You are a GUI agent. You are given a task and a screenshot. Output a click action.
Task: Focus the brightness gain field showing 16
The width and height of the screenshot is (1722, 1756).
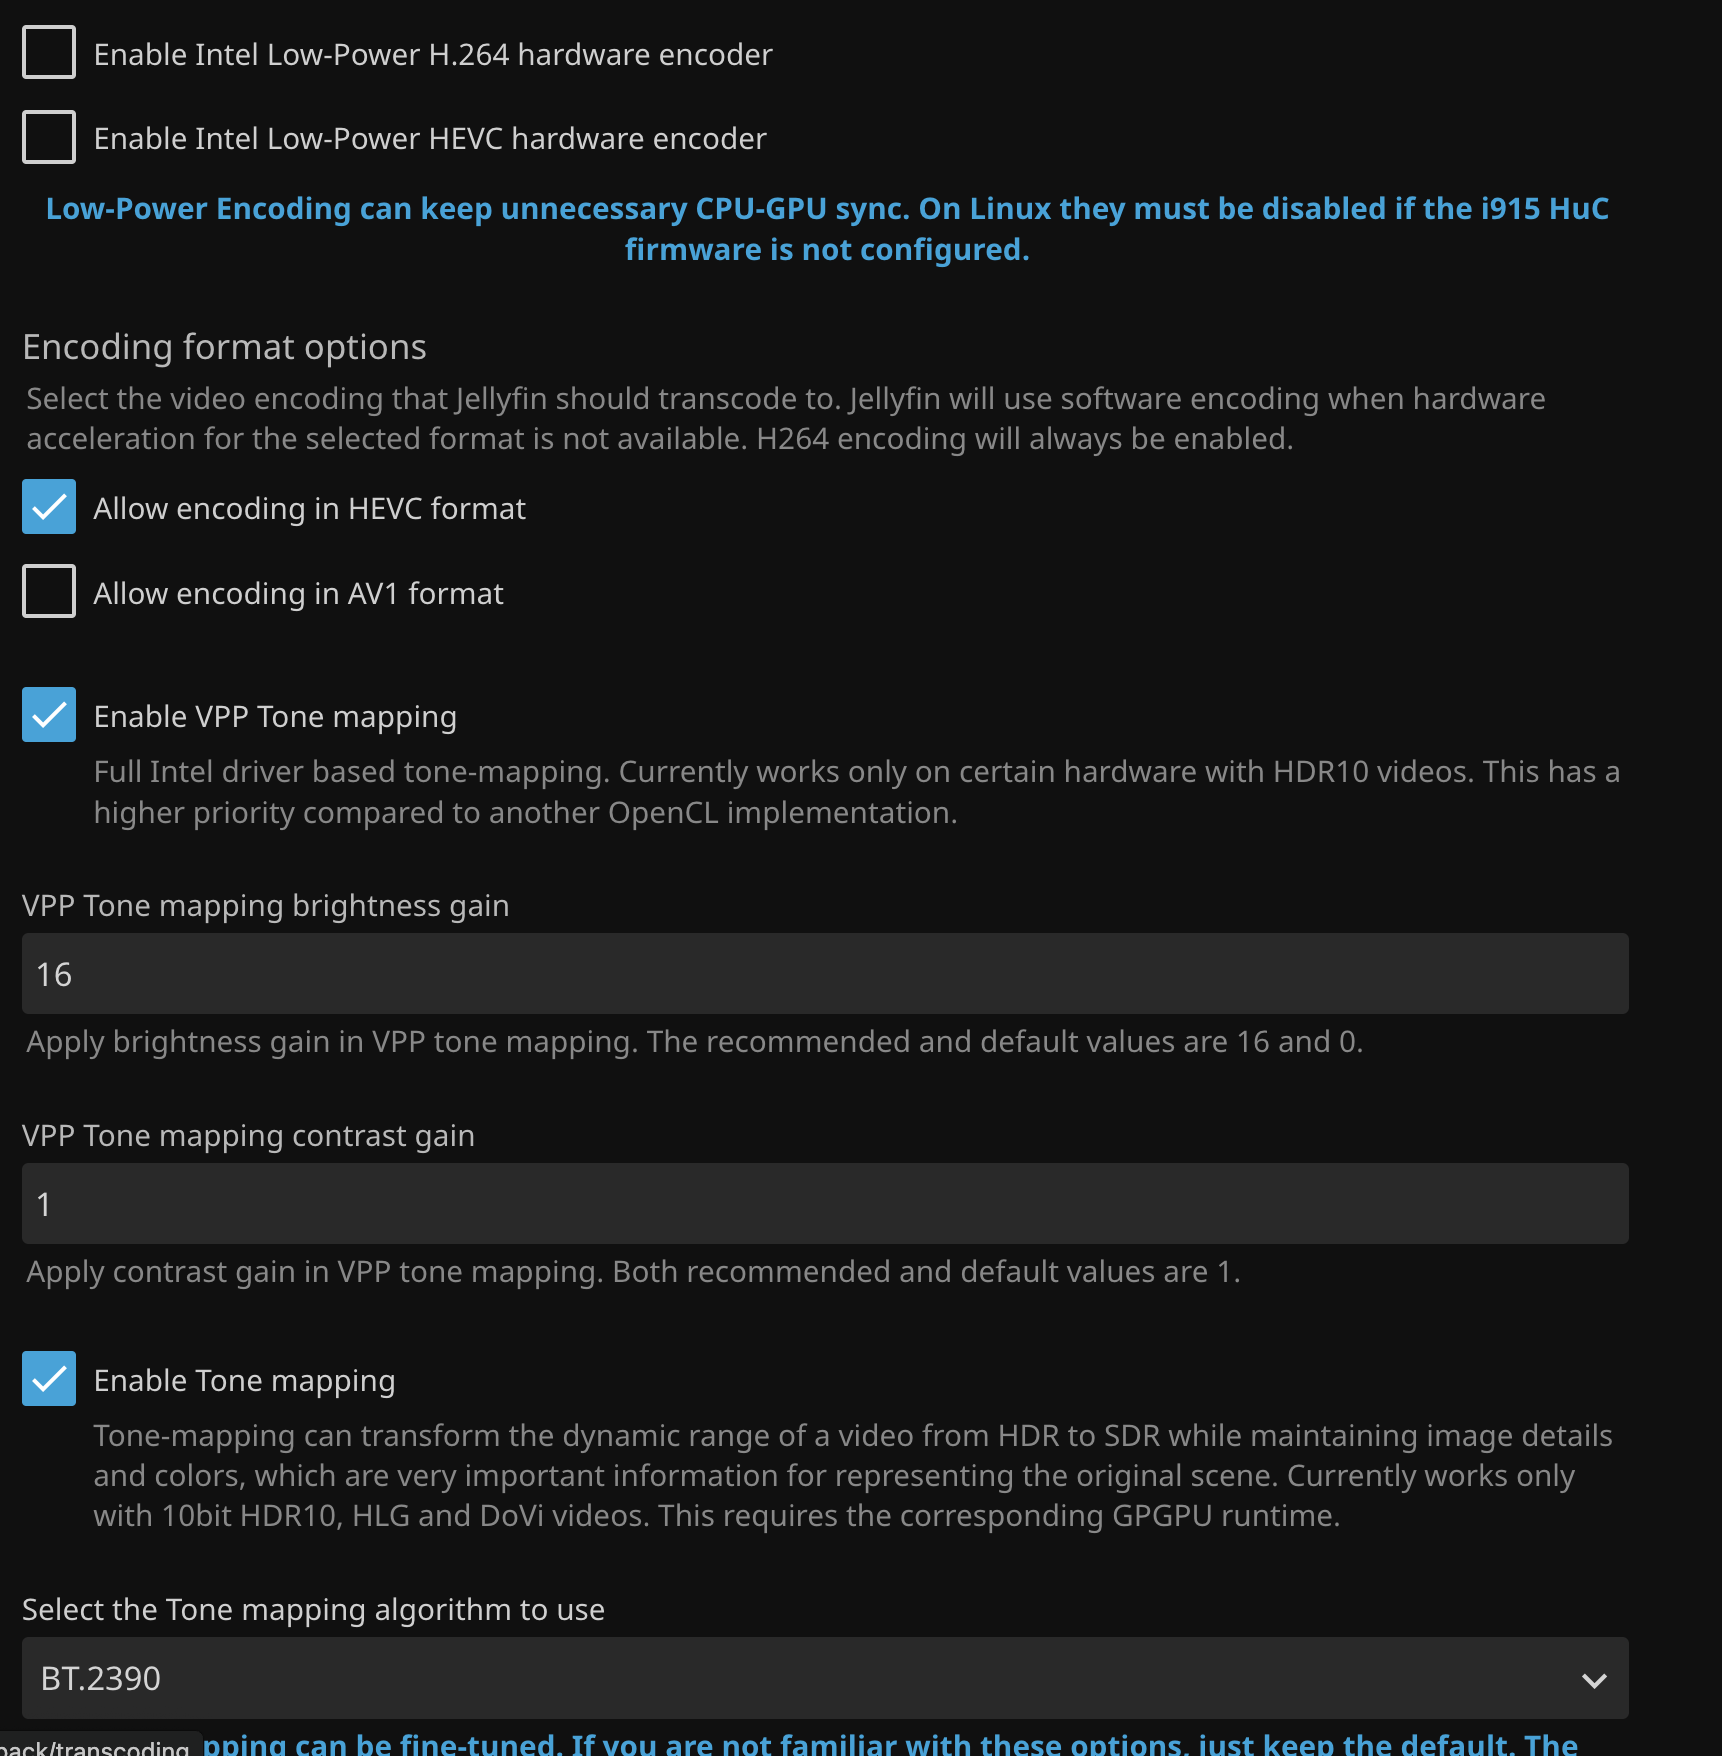[x=824, y=974]
